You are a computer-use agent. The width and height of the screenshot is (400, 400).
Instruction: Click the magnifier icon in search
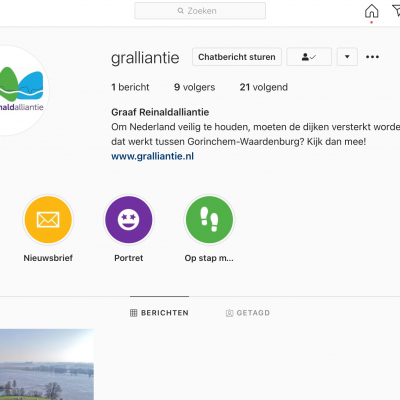click(181, 11)
